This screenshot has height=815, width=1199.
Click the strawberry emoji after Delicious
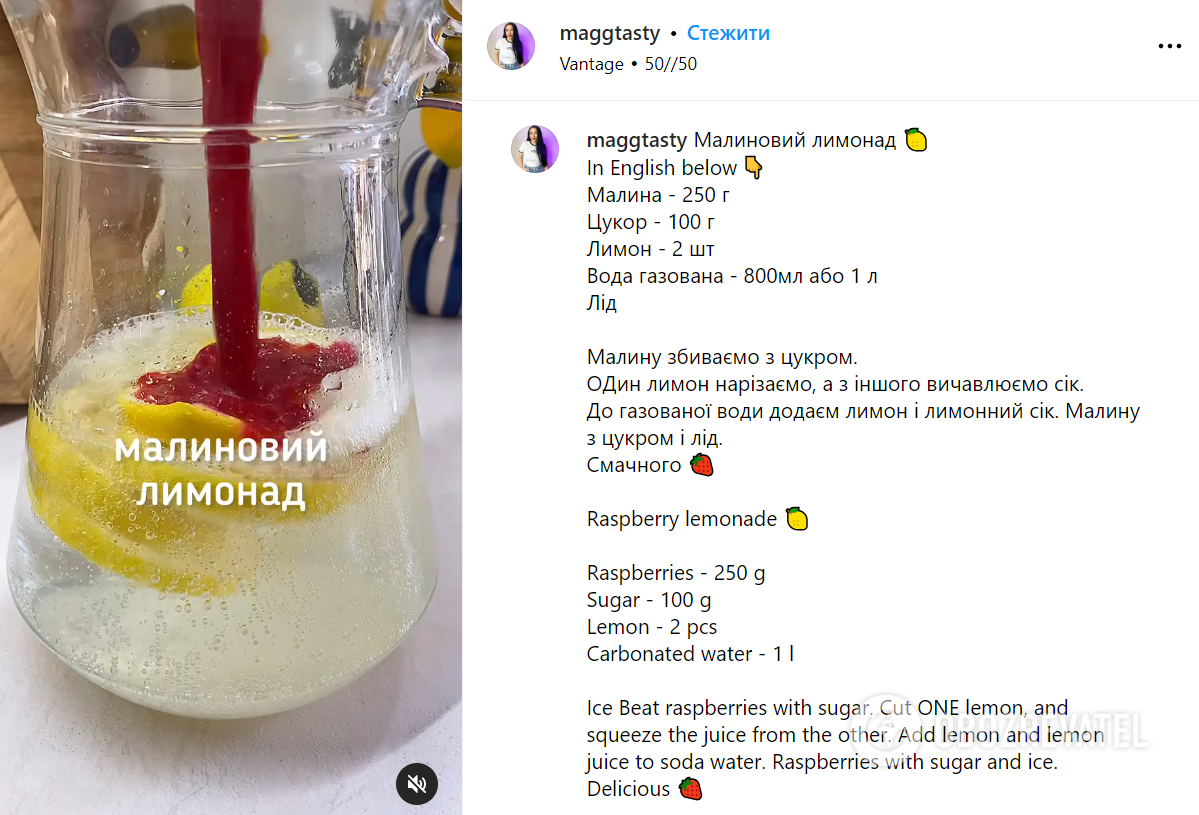point(690,788)
